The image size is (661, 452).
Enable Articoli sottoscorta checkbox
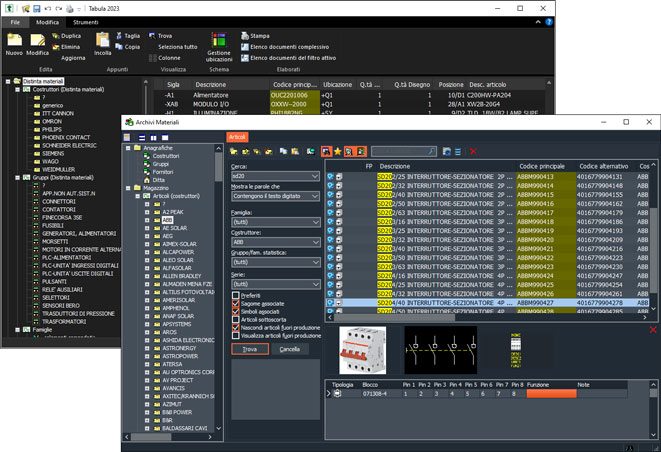236,320
